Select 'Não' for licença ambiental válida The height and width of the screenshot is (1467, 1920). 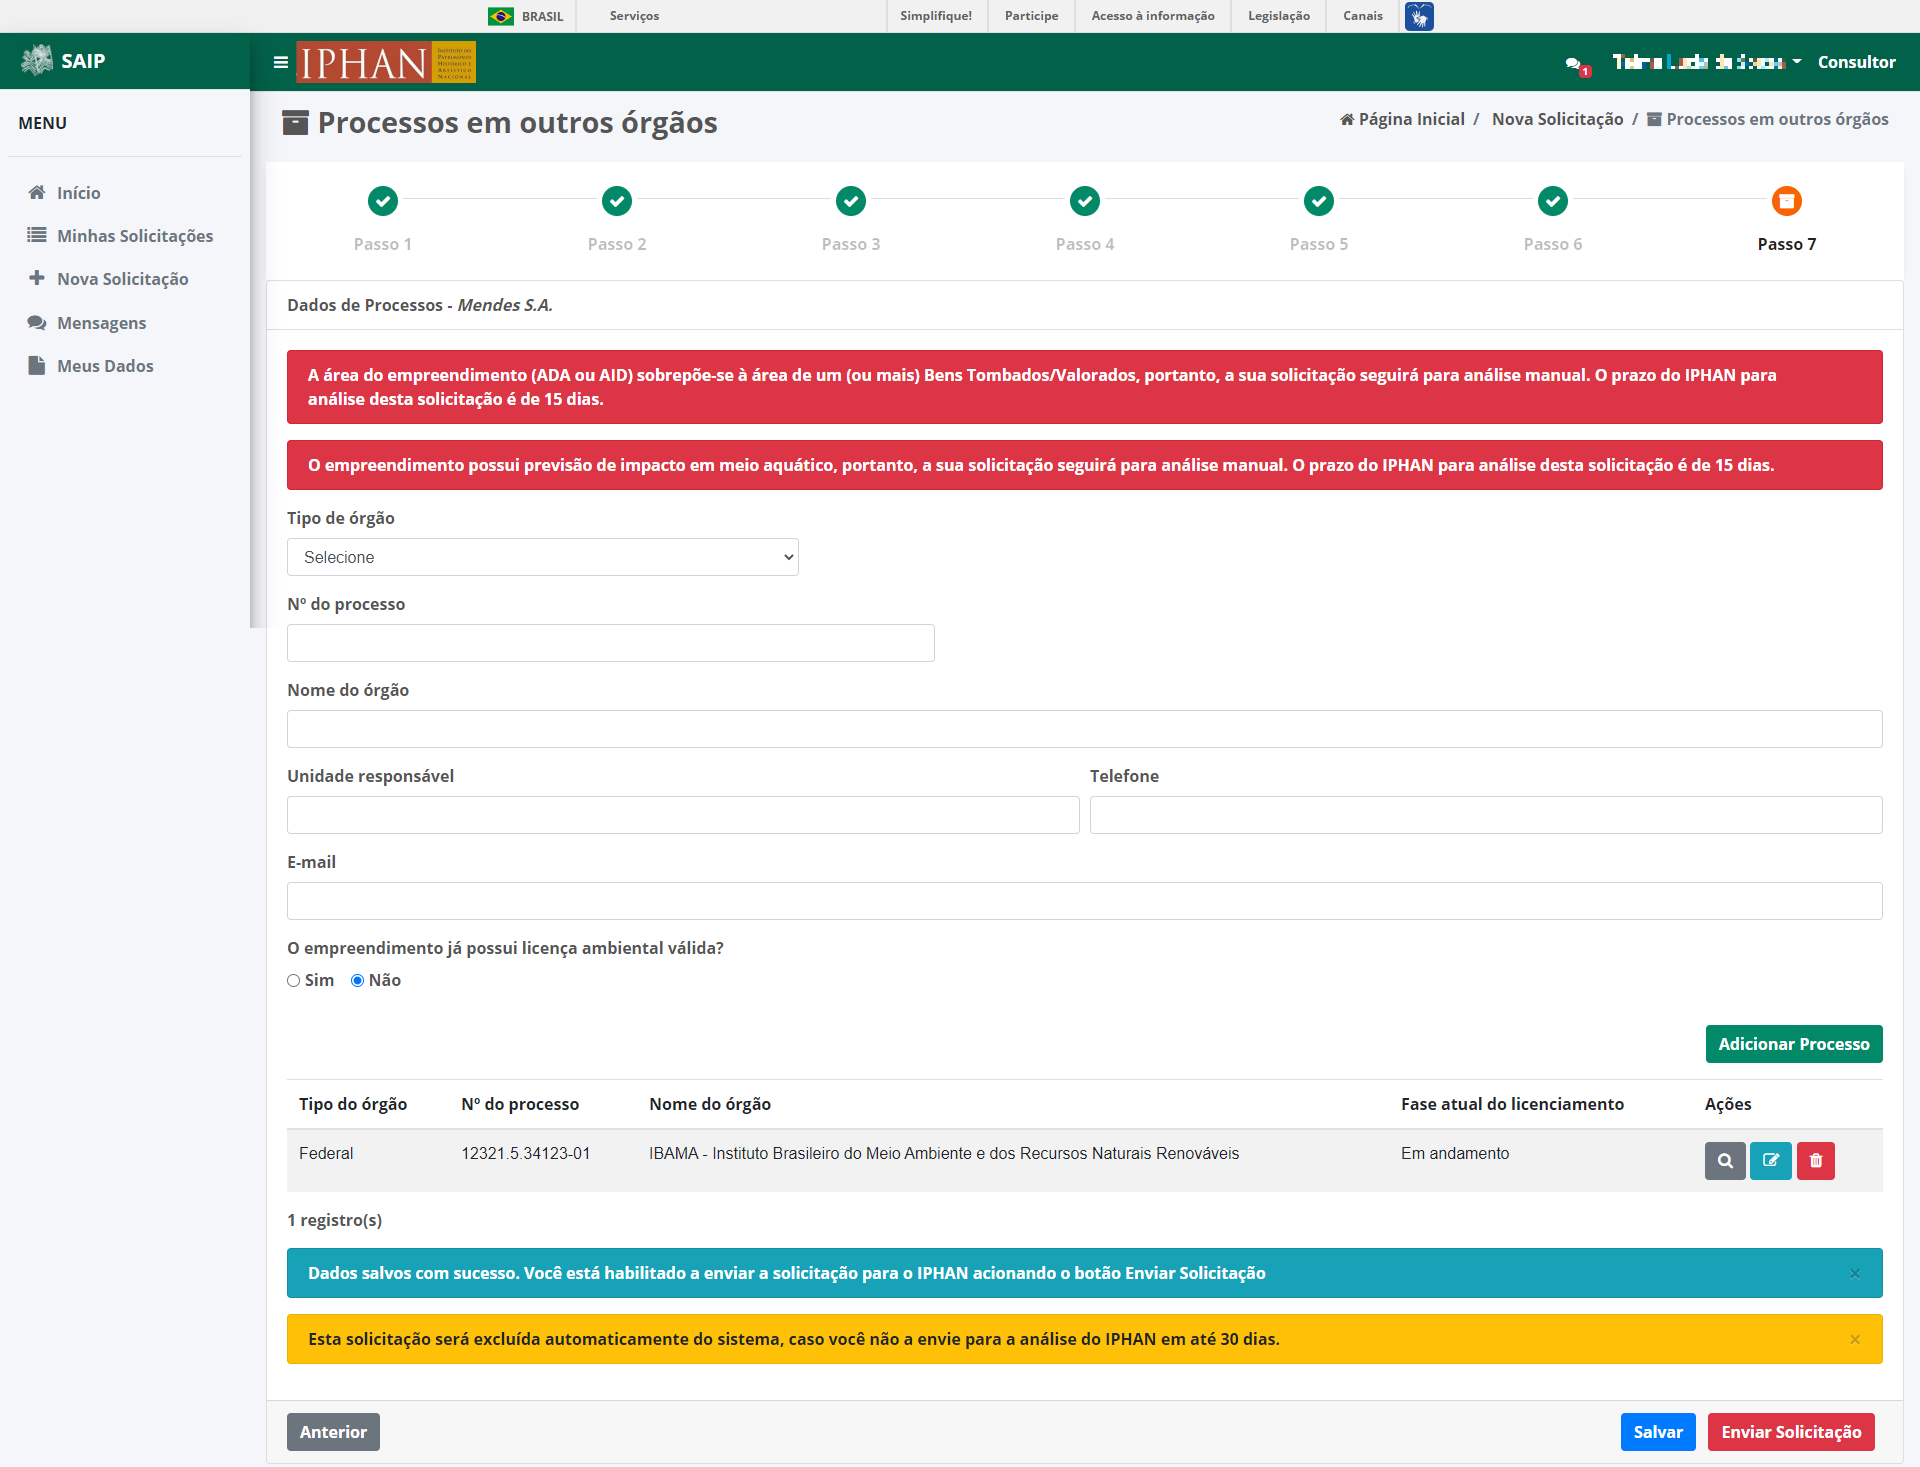tap(357, 981)
